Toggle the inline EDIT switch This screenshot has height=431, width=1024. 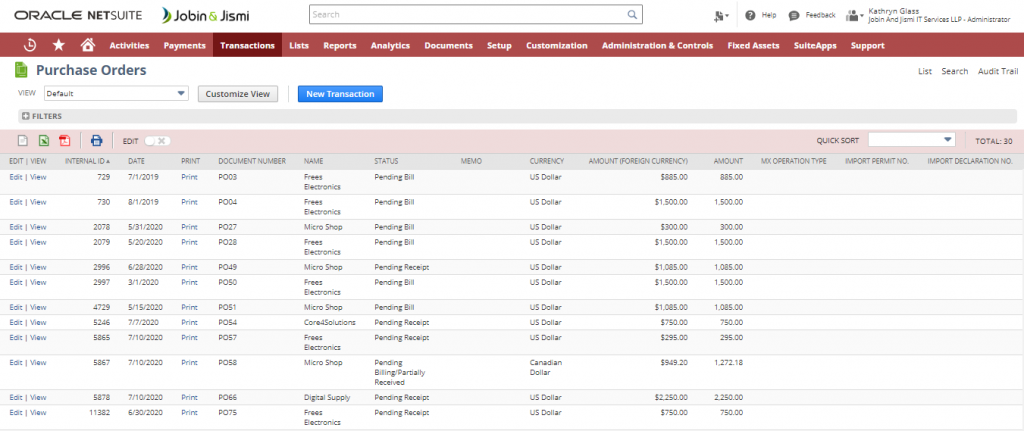[x=157, y=141]
